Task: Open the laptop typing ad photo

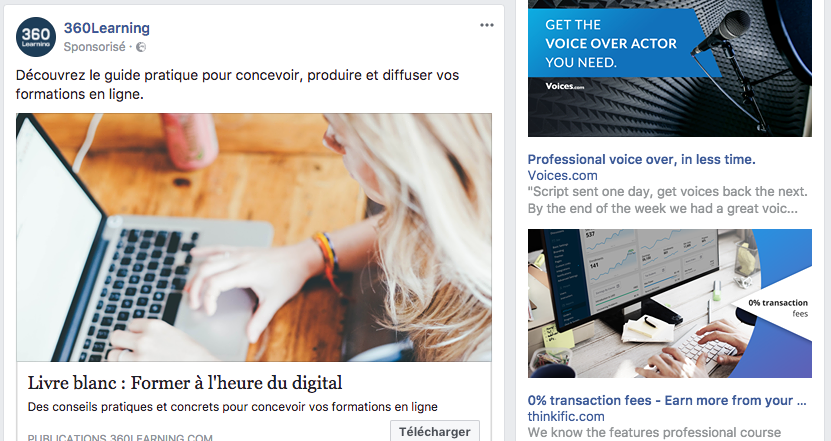Action: pyautogui.click(x=254, y=237)
